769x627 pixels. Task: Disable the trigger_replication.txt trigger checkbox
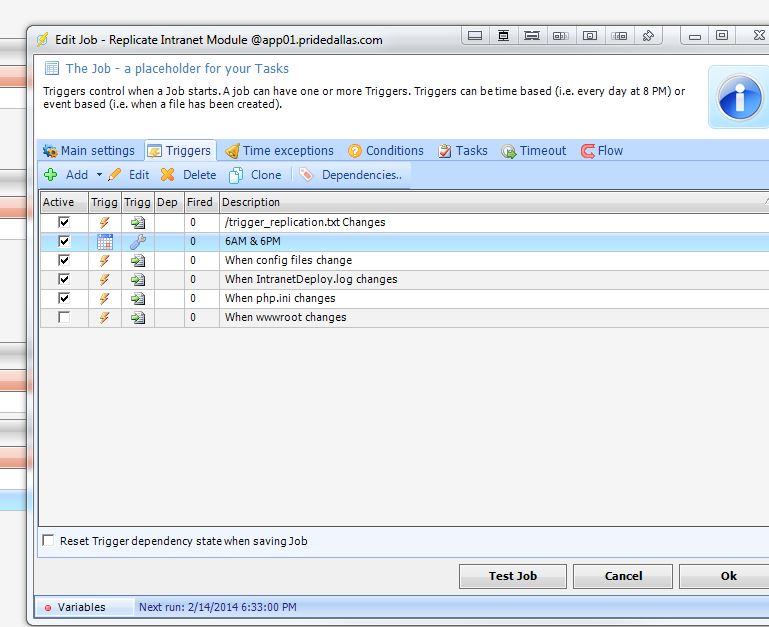pyautogui.click(x=65, y=223)
